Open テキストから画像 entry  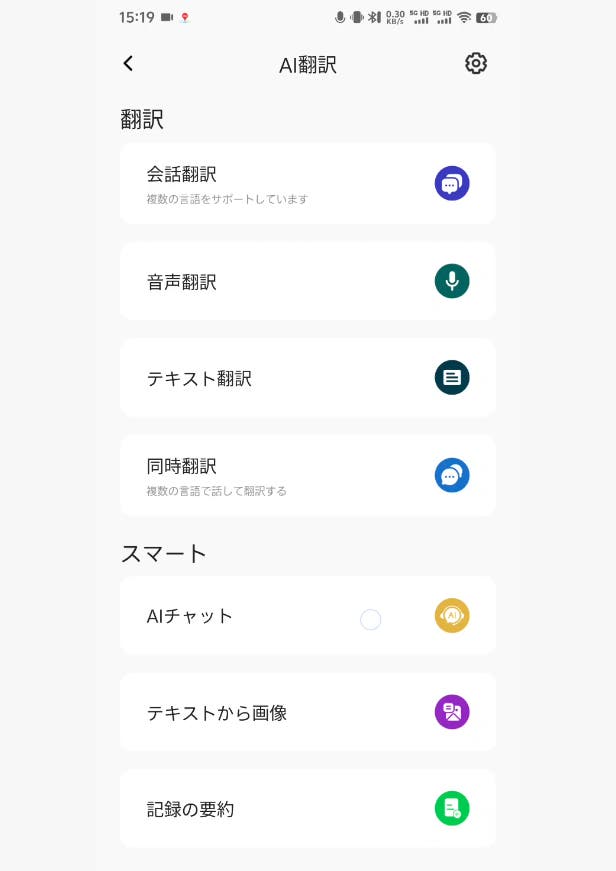click(217, 713)
